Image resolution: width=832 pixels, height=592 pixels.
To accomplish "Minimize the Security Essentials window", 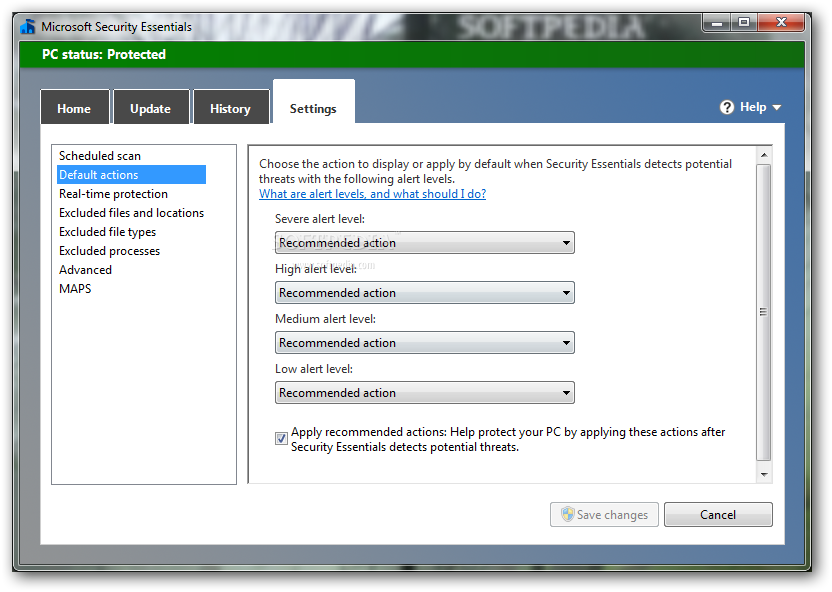I will click(x=717, y=23).
